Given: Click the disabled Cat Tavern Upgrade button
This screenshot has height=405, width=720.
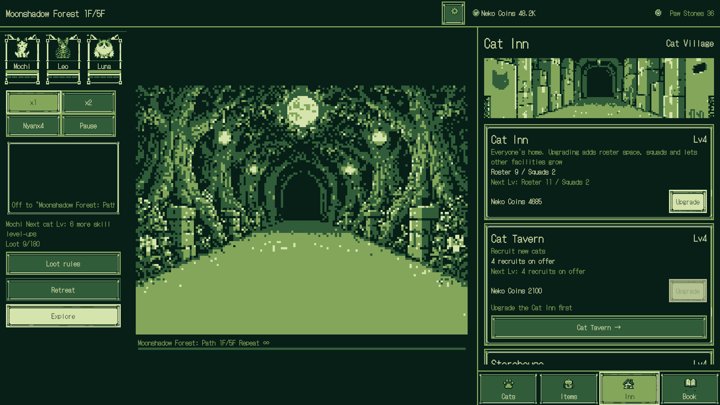Looking at the screenshot, I should pyautogui.click(x=687, y=291).
